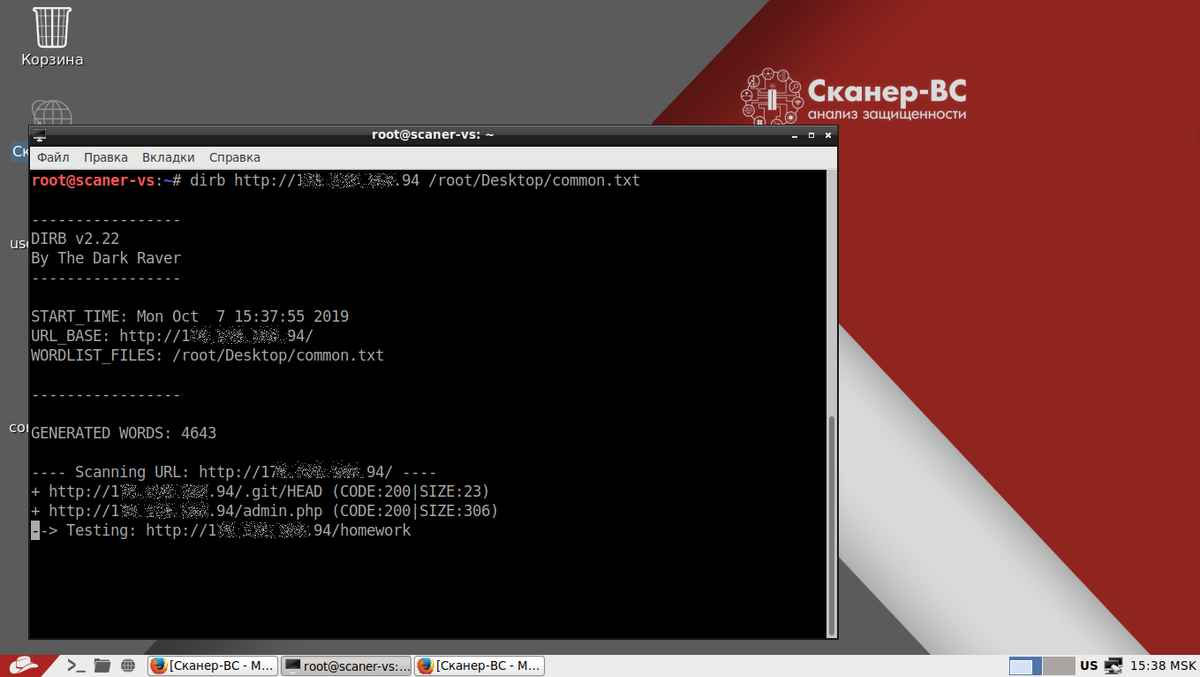
Task: Open the Файл menu
Action: tap(53, 157)
